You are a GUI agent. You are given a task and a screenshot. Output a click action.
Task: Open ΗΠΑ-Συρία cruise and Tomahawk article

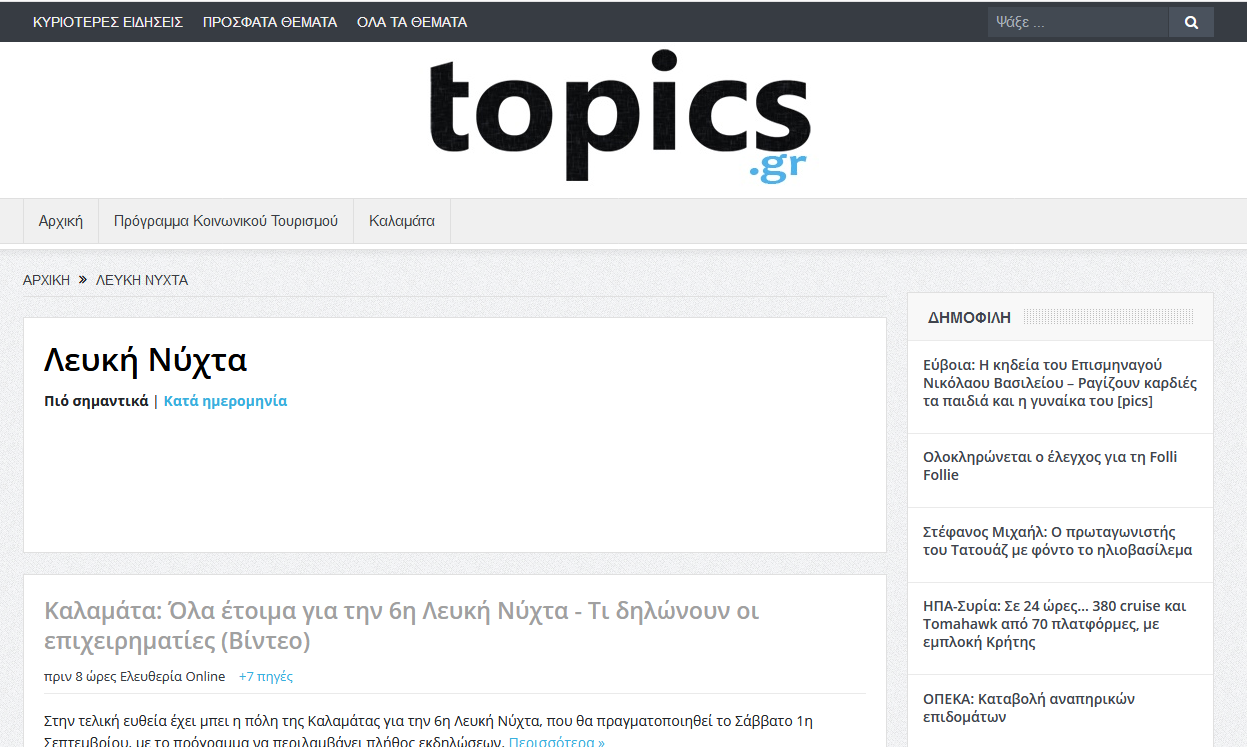1054,624
